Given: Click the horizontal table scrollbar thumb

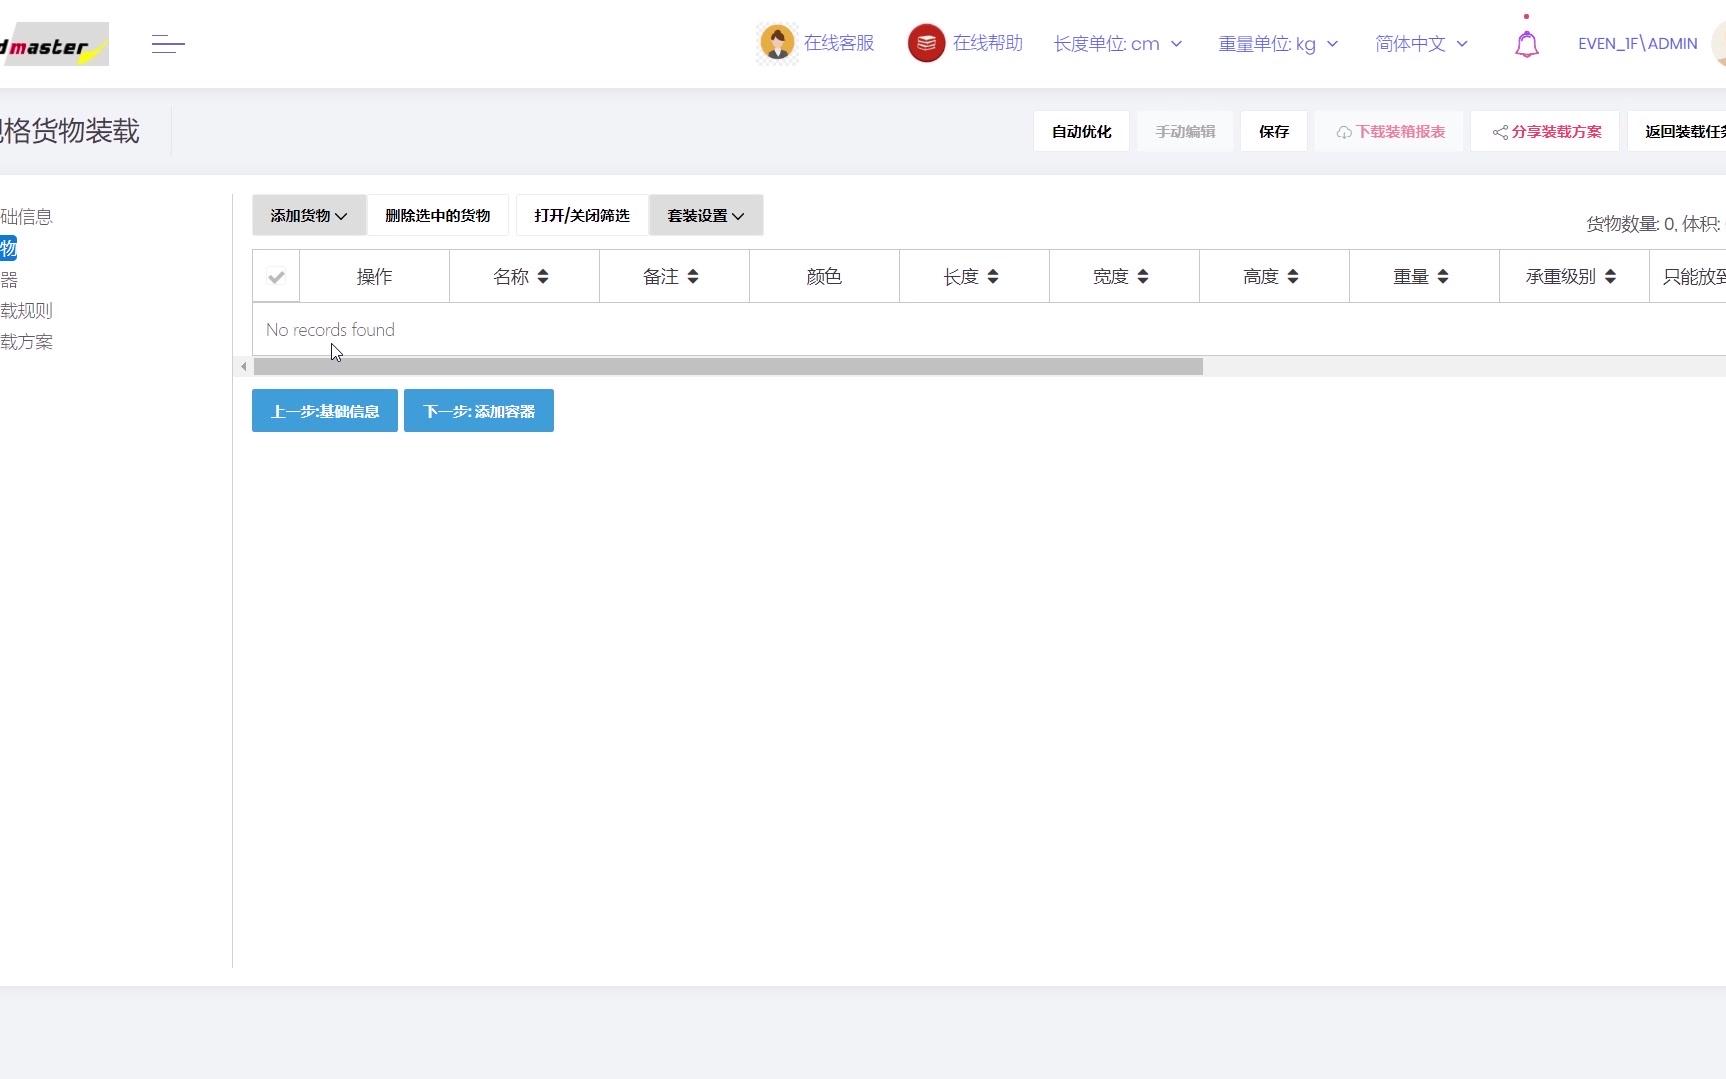Looking at the screenshot, I should point(728,367).
